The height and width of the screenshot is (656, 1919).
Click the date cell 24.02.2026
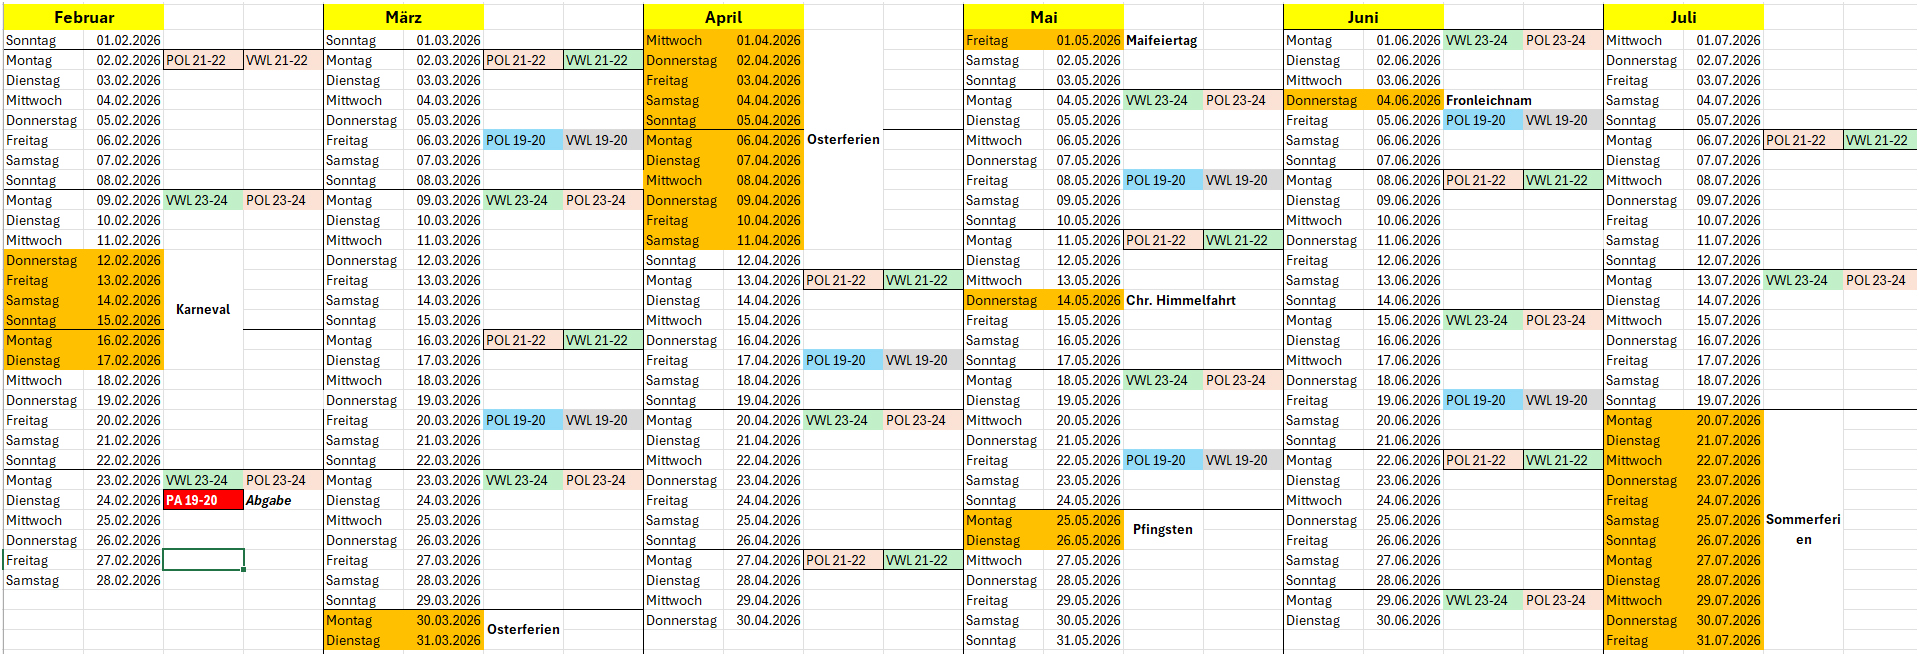point(128,500)
